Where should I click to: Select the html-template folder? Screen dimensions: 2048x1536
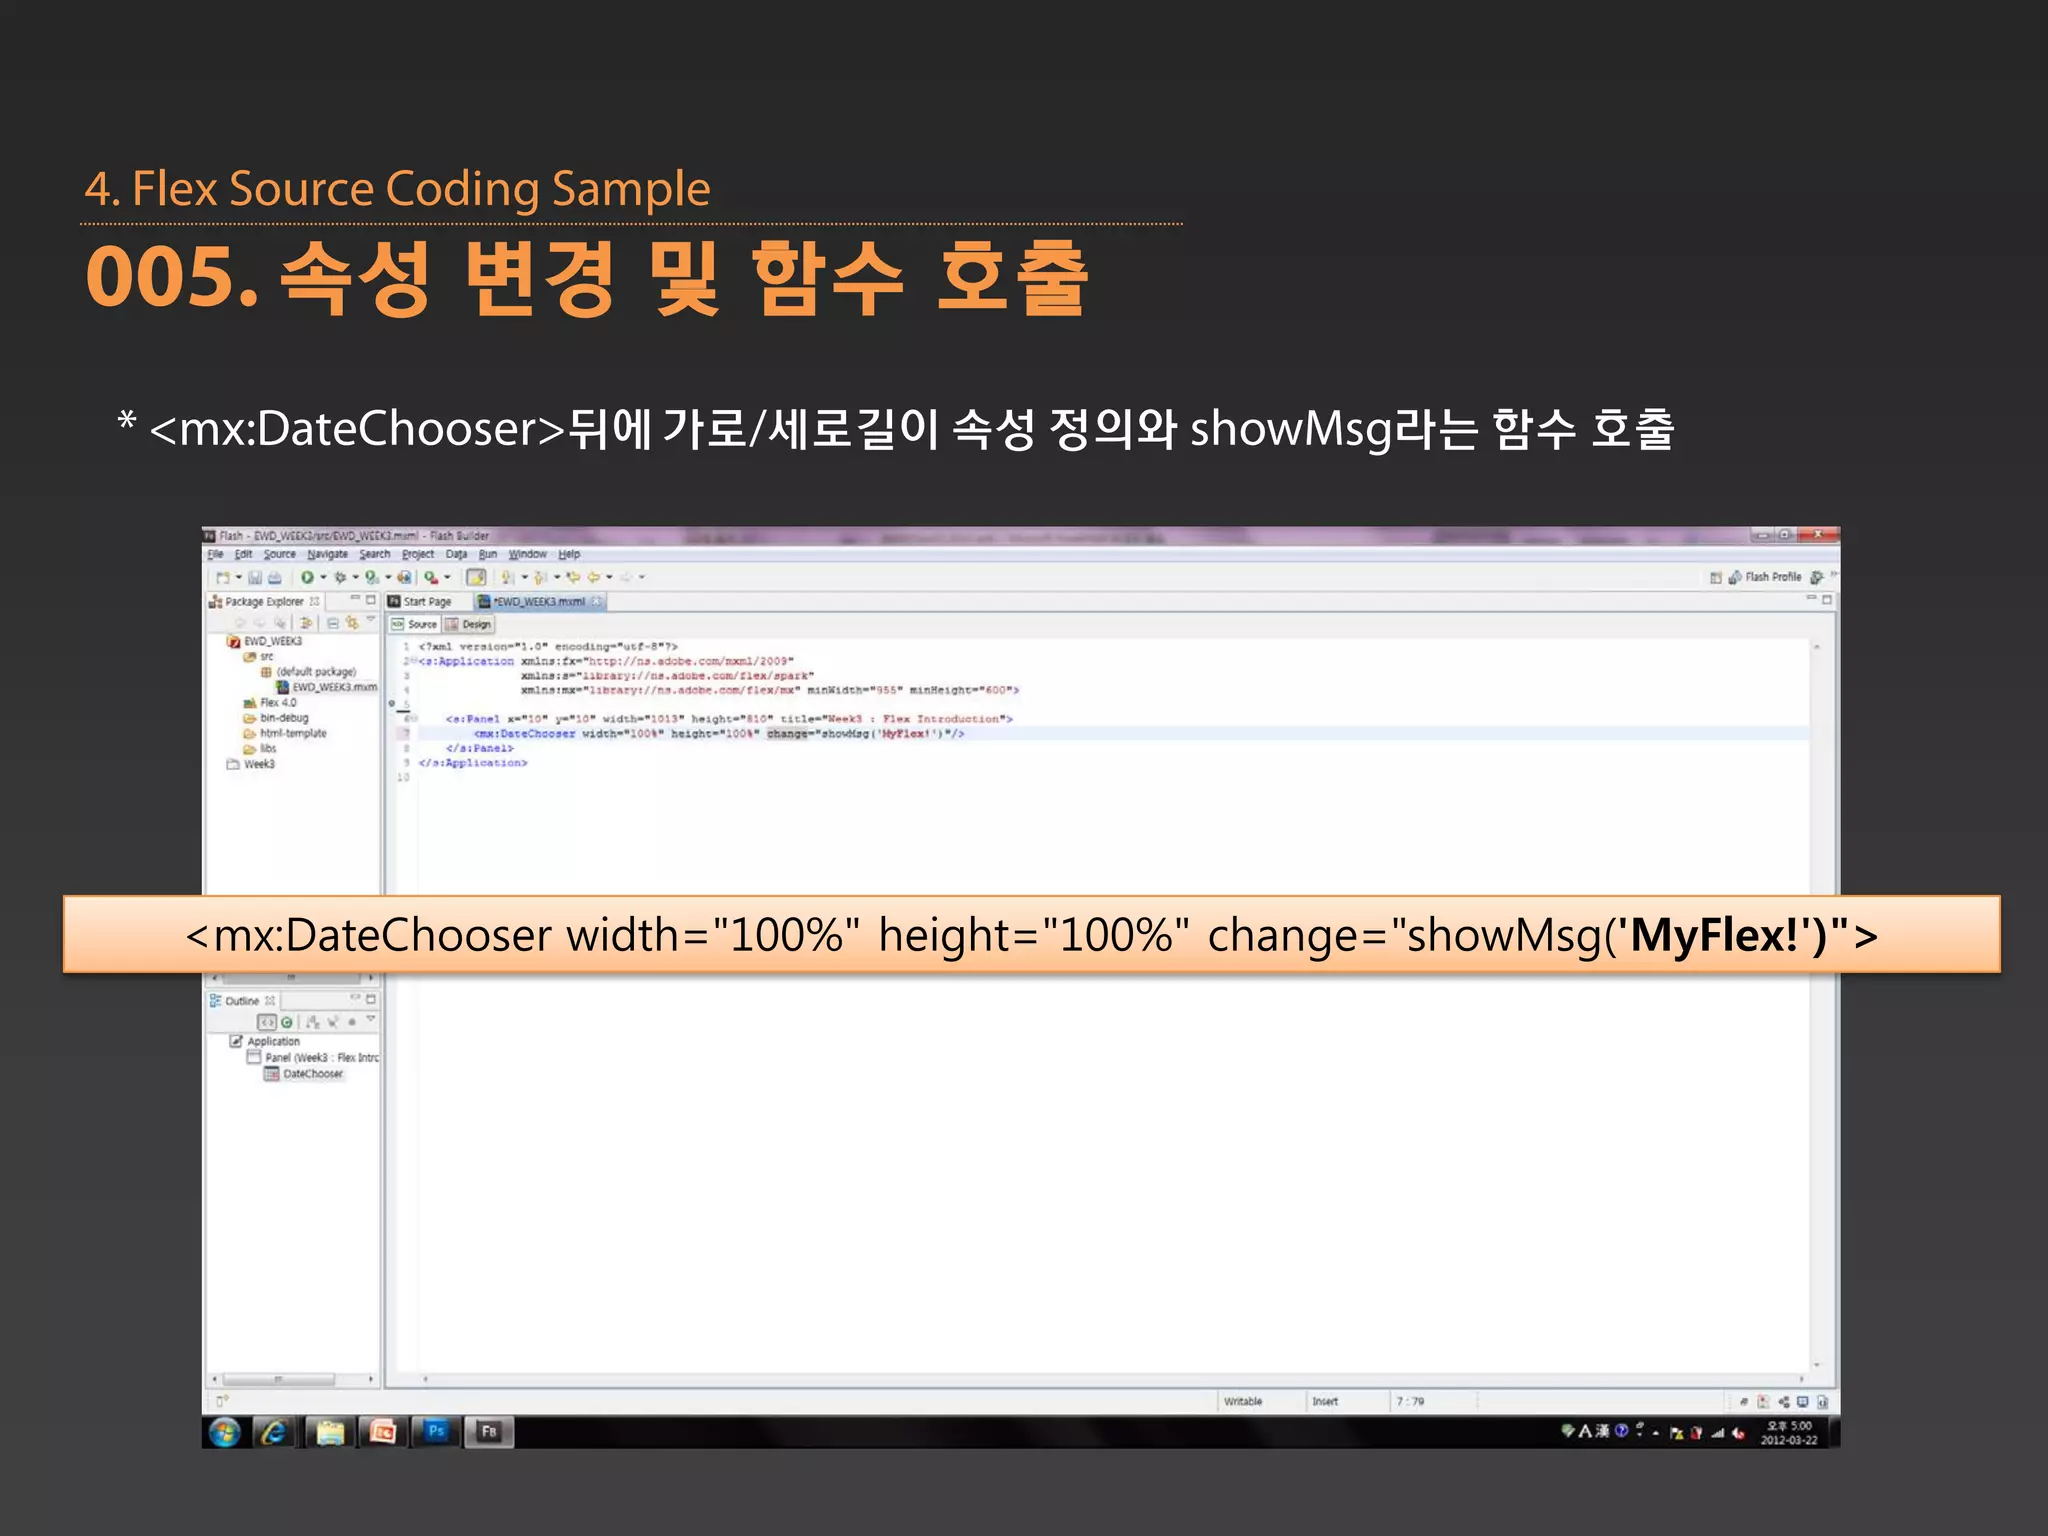click(285, 733)
